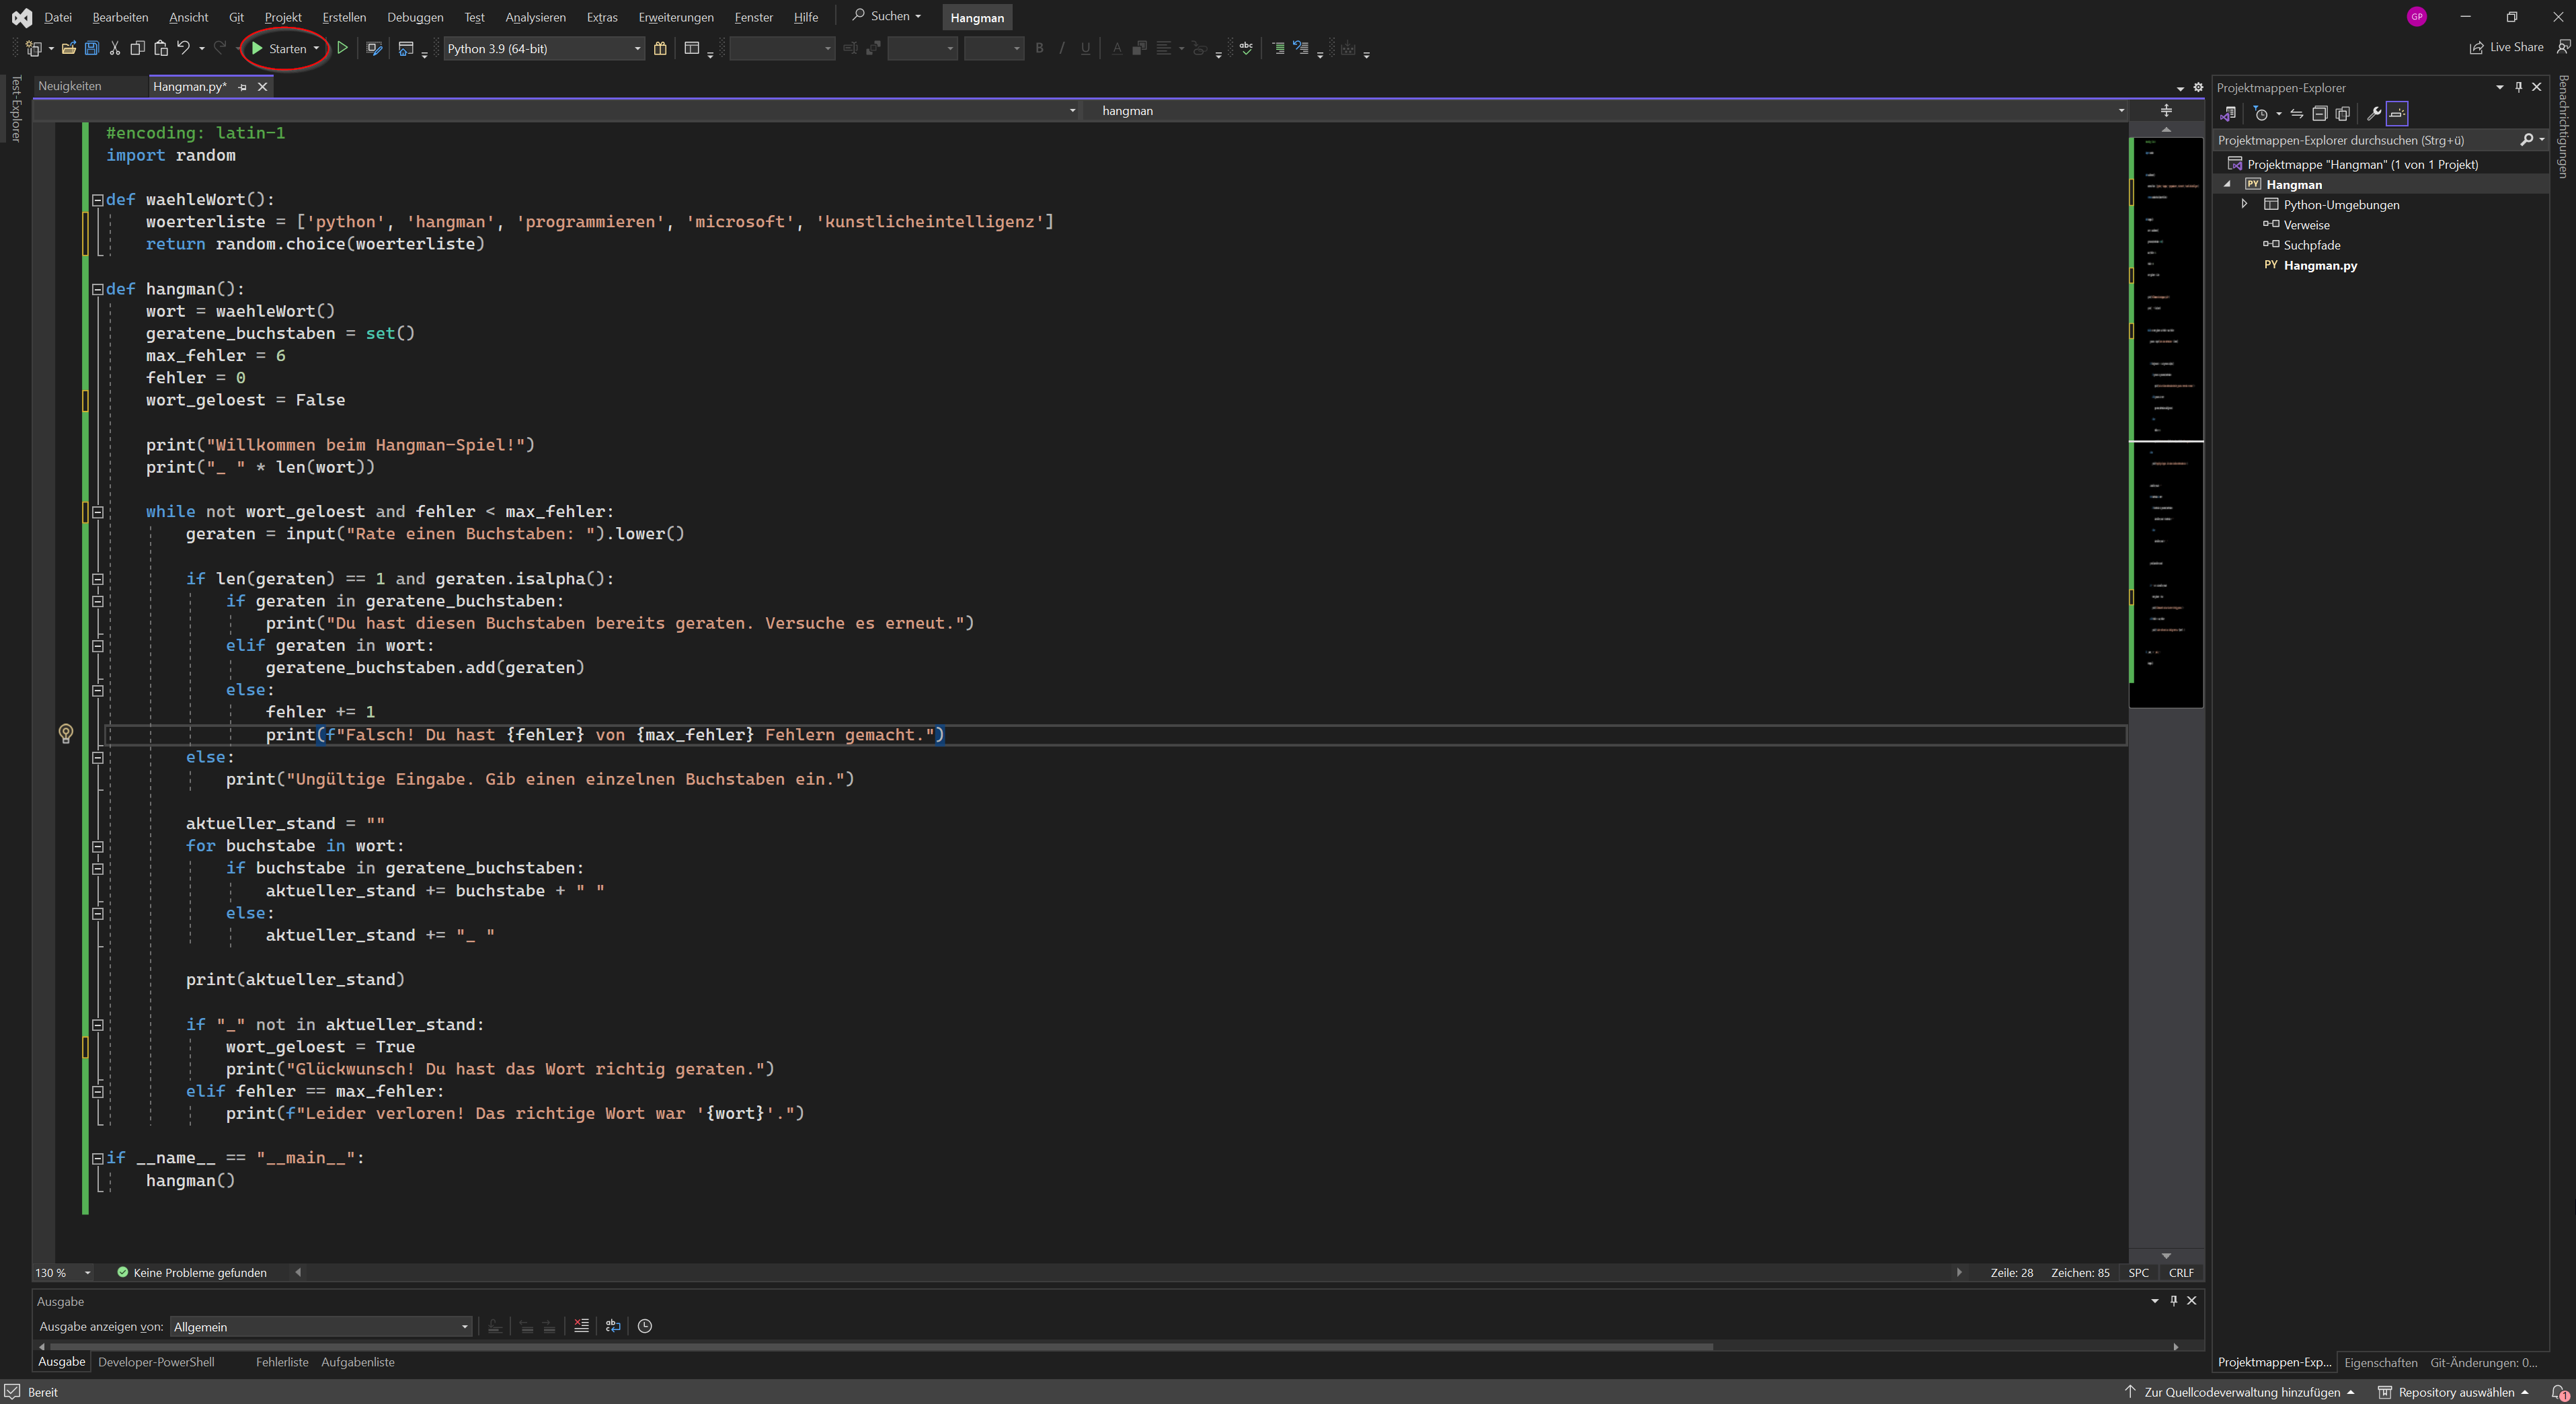
Task: Start without debugging using the outlined play icon
Action: [342, 48]
